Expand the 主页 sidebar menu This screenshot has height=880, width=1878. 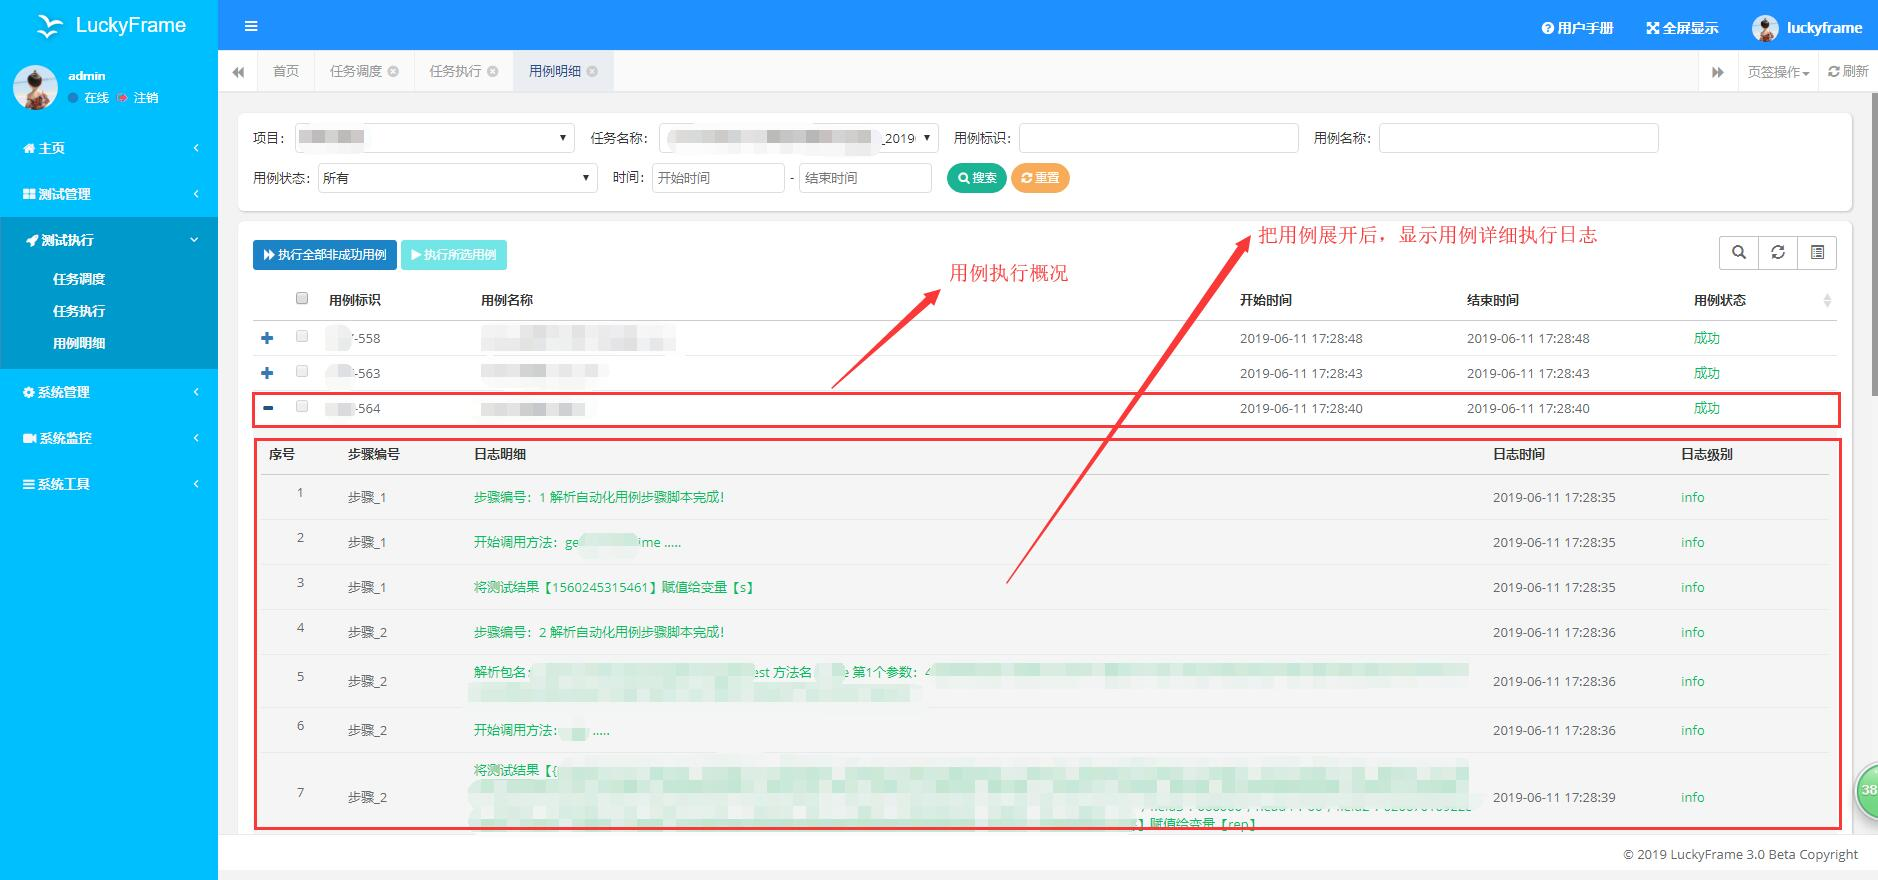pyautogui.click(x=109, y=148)
